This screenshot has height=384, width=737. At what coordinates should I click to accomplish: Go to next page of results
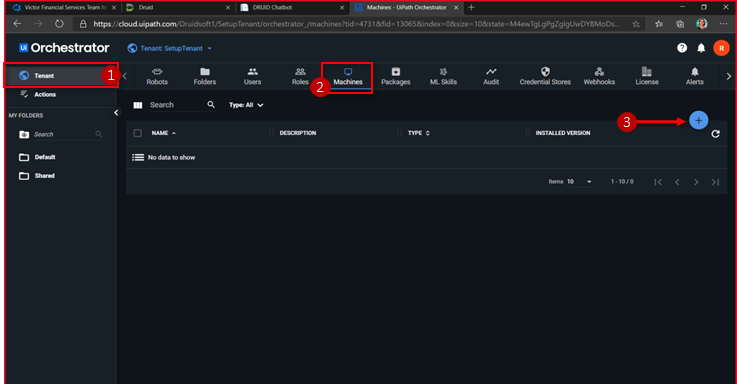(x=696, y=182)
